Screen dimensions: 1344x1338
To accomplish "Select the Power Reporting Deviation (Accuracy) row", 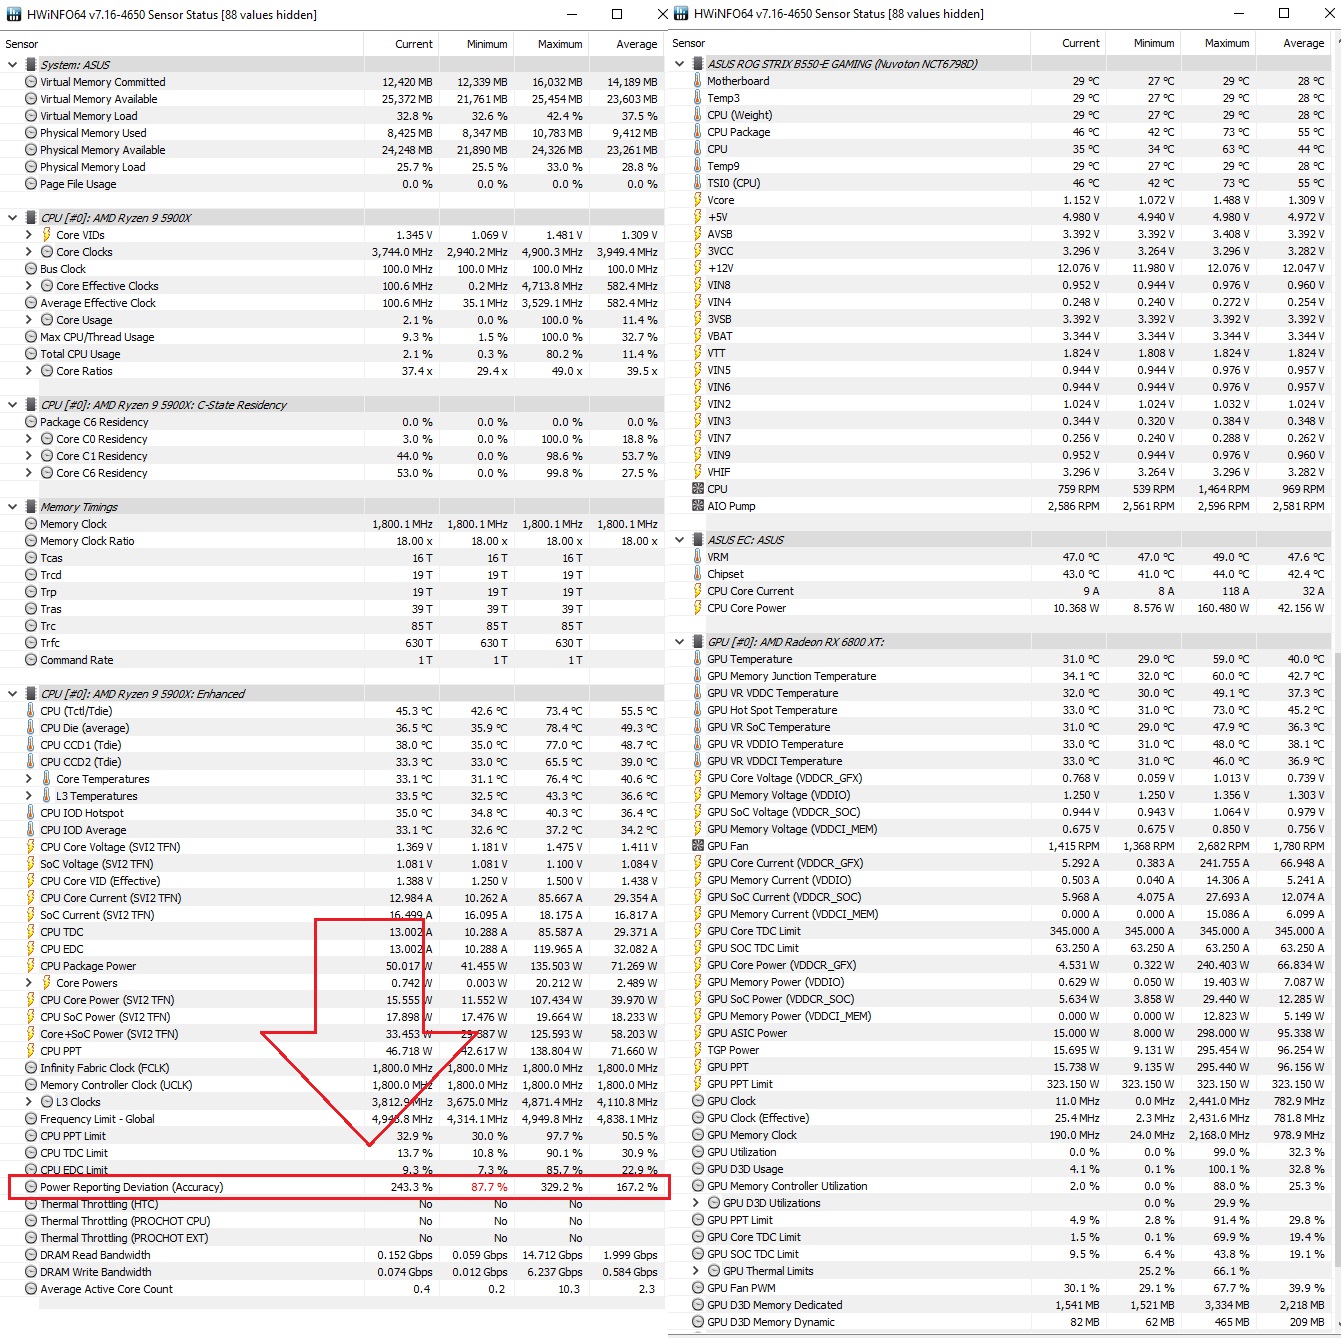I will (332, 1187).
